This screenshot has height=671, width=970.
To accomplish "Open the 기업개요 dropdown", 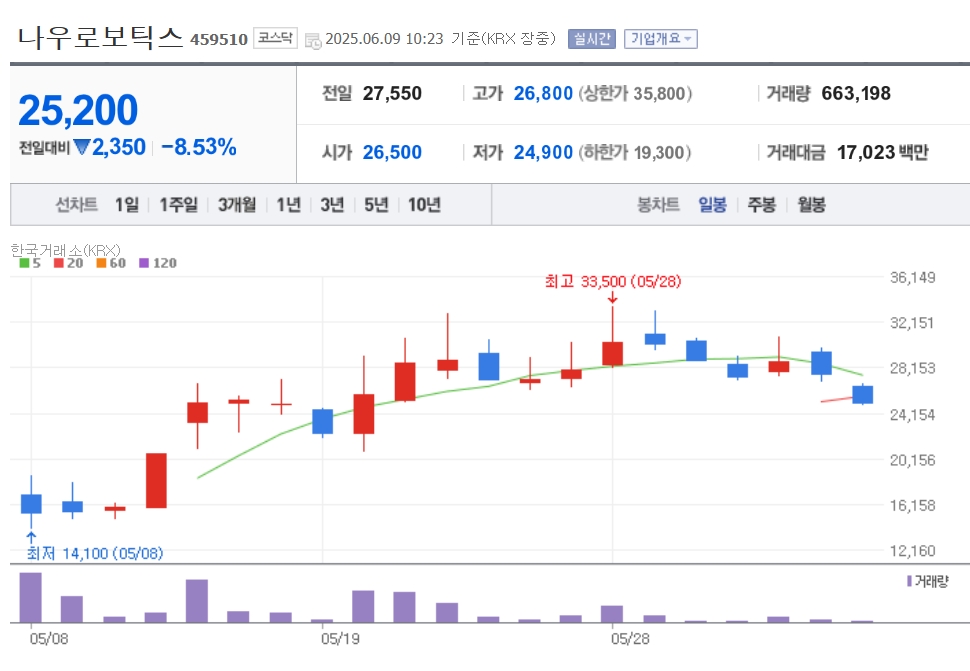I will (x=661, y=39).
